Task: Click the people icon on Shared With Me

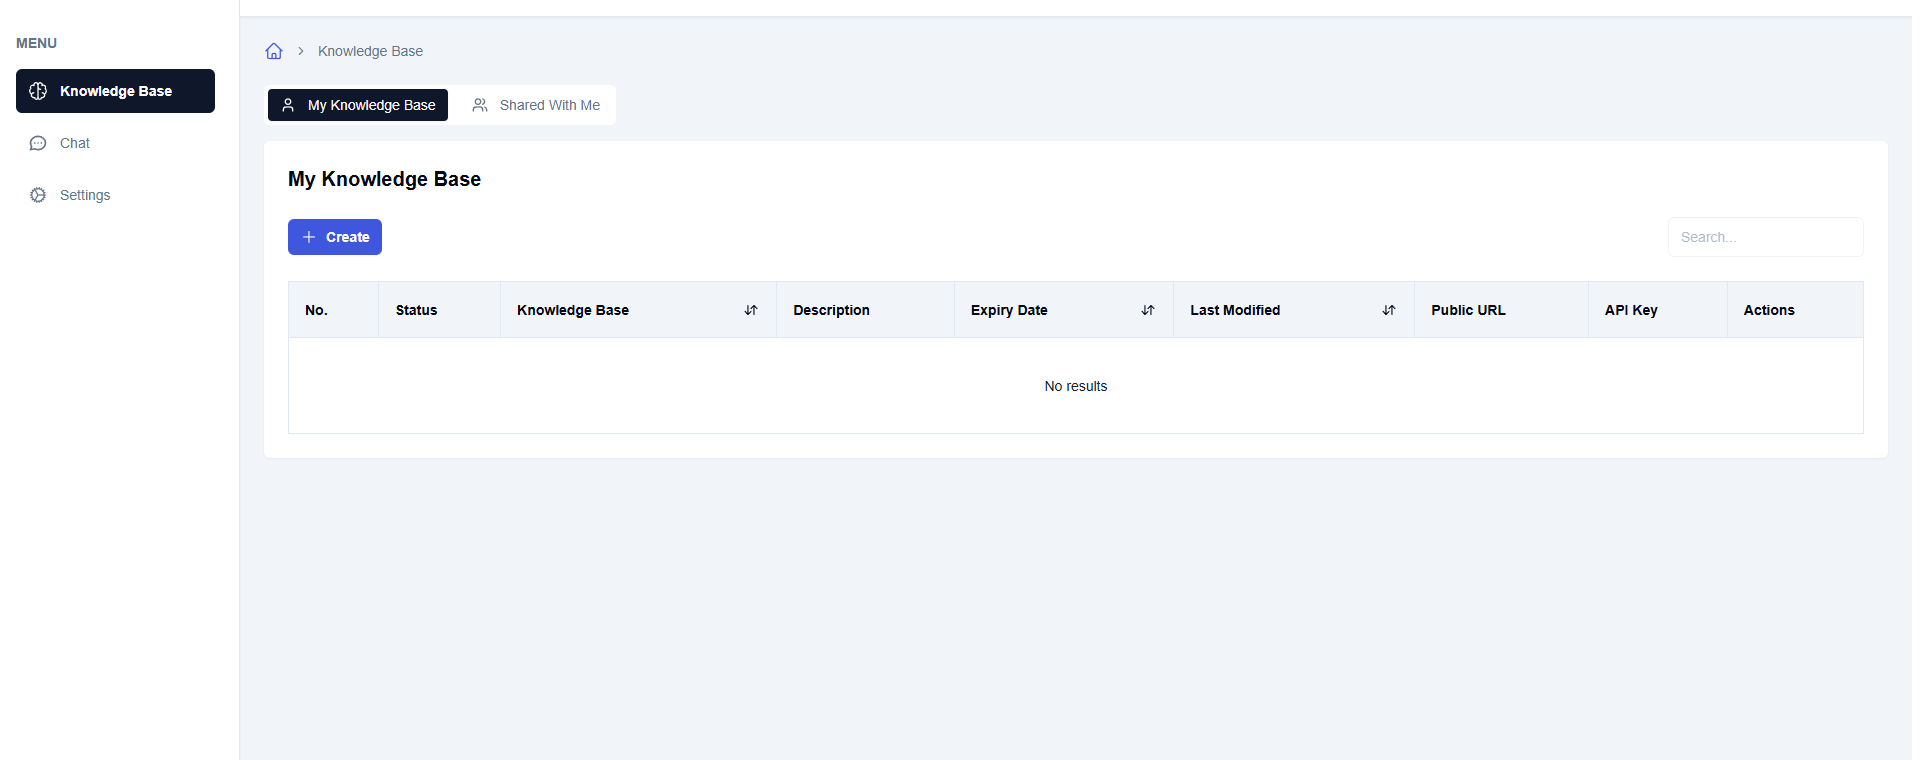Action: (x=480, y=105)
